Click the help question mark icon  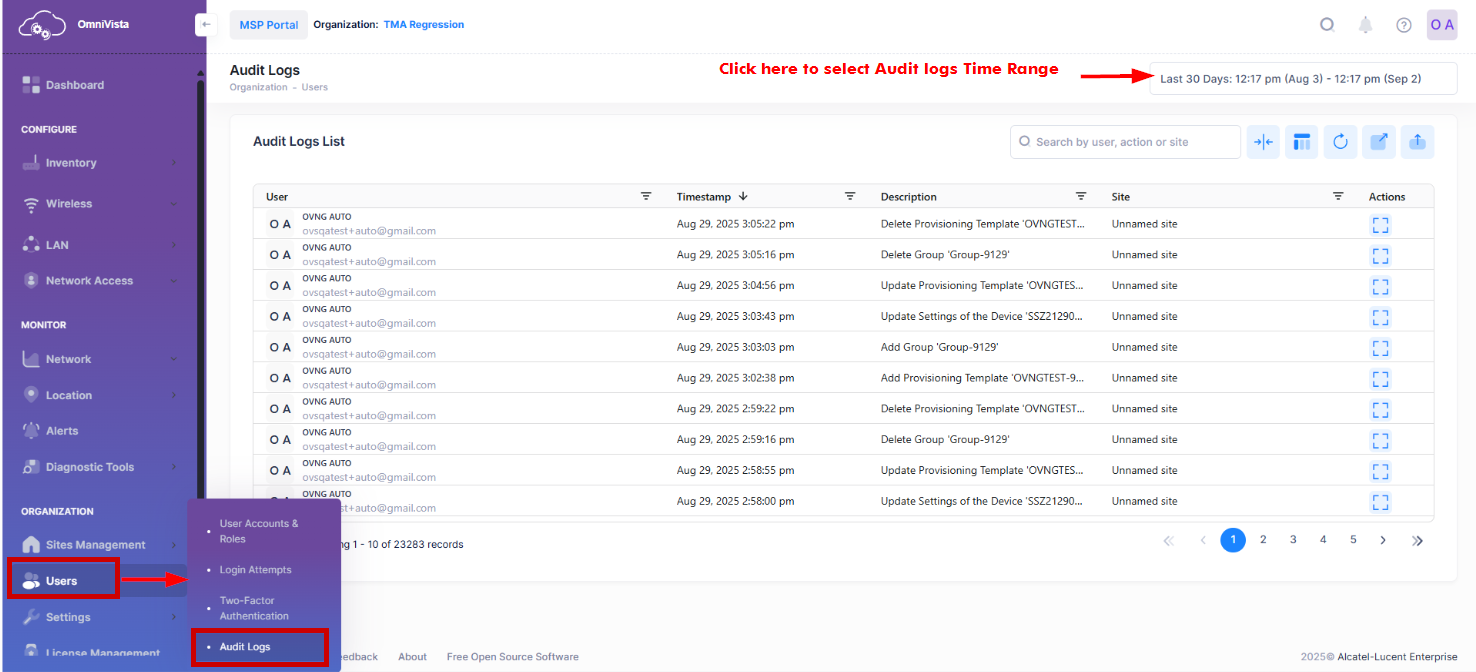pos(1403,24)
